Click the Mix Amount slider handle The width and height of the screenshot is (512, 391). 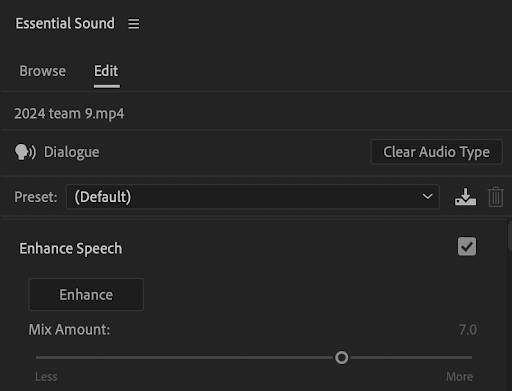tap(342, 358)
